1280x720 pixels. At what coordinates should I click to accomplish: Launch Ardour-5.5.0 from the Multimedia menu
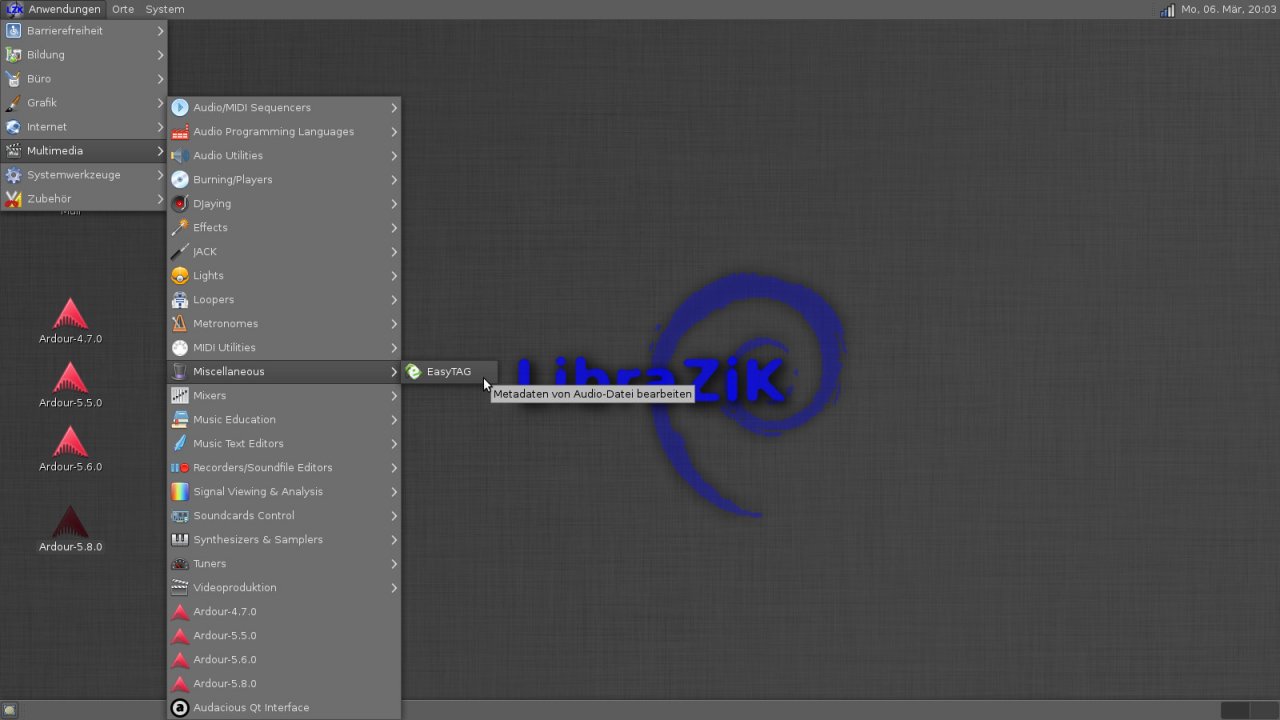pos(284,635)
